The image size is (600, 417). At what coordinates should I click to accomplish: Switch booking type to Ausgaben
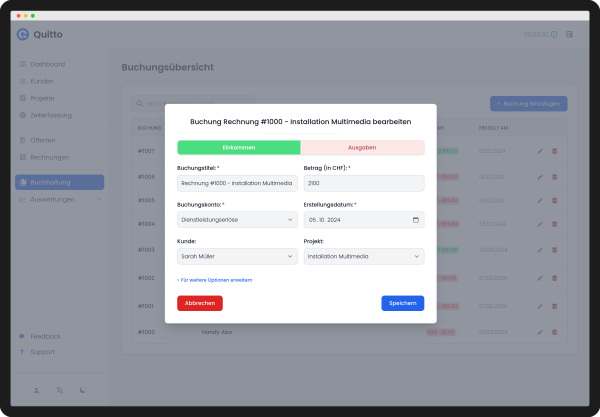pyautogui.click(x=362, y=147)
